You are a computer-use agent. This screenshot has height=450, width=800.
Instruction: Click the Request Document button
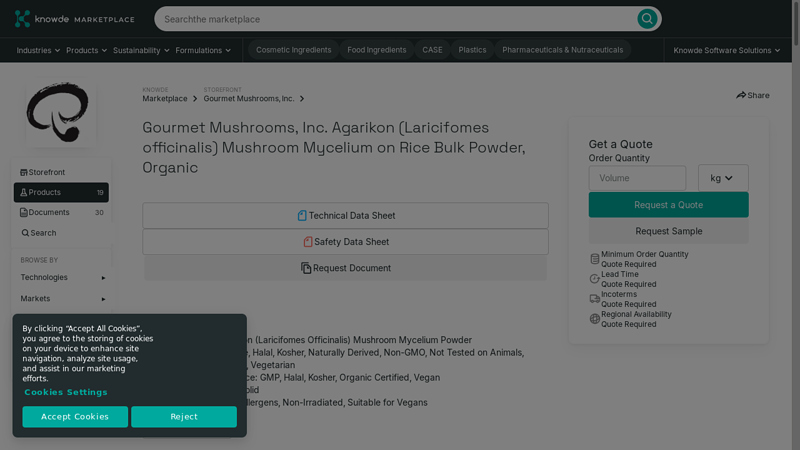(x=345, y=268)
